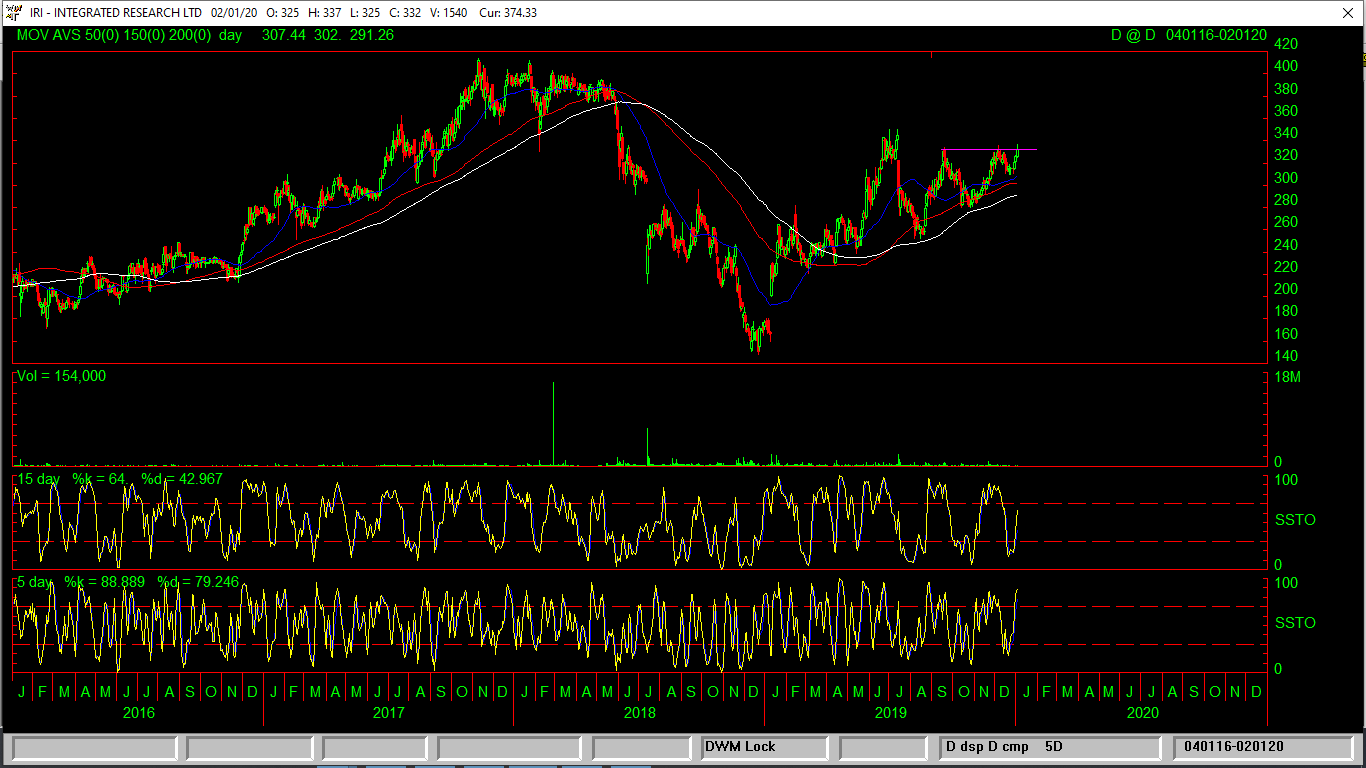
Task: Click the IRI - INTEGRATED RESEARCH LTD title text
Action: tap(117, 13)
